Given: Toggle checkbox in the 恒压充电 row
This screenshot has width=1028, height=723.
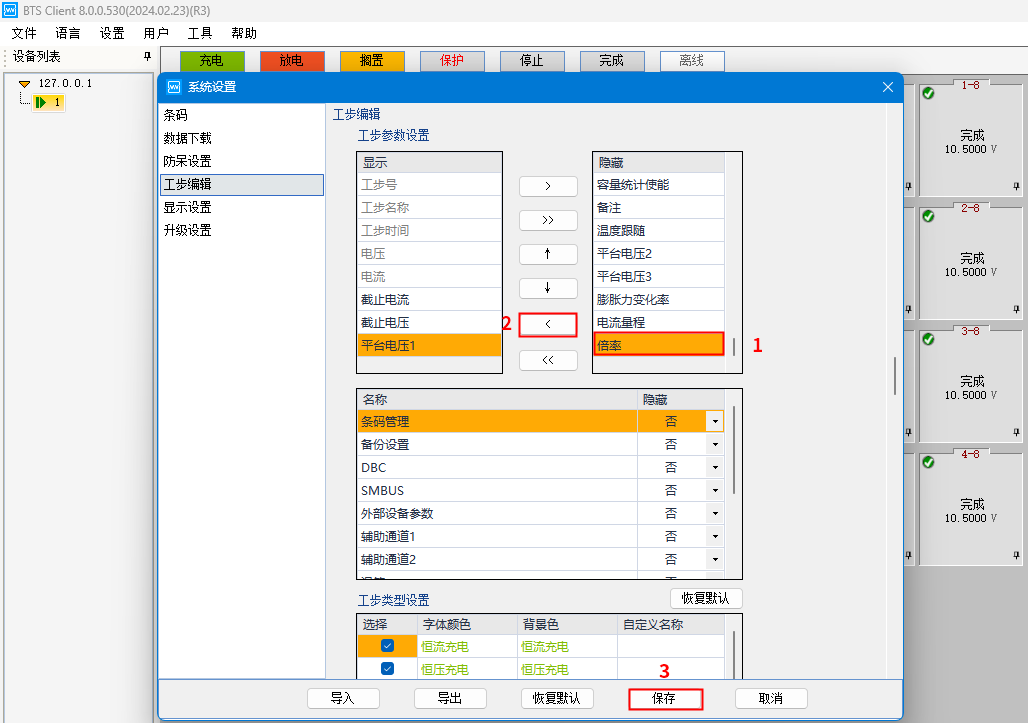Looking at the screenshot, I should (x=387, y=669).
